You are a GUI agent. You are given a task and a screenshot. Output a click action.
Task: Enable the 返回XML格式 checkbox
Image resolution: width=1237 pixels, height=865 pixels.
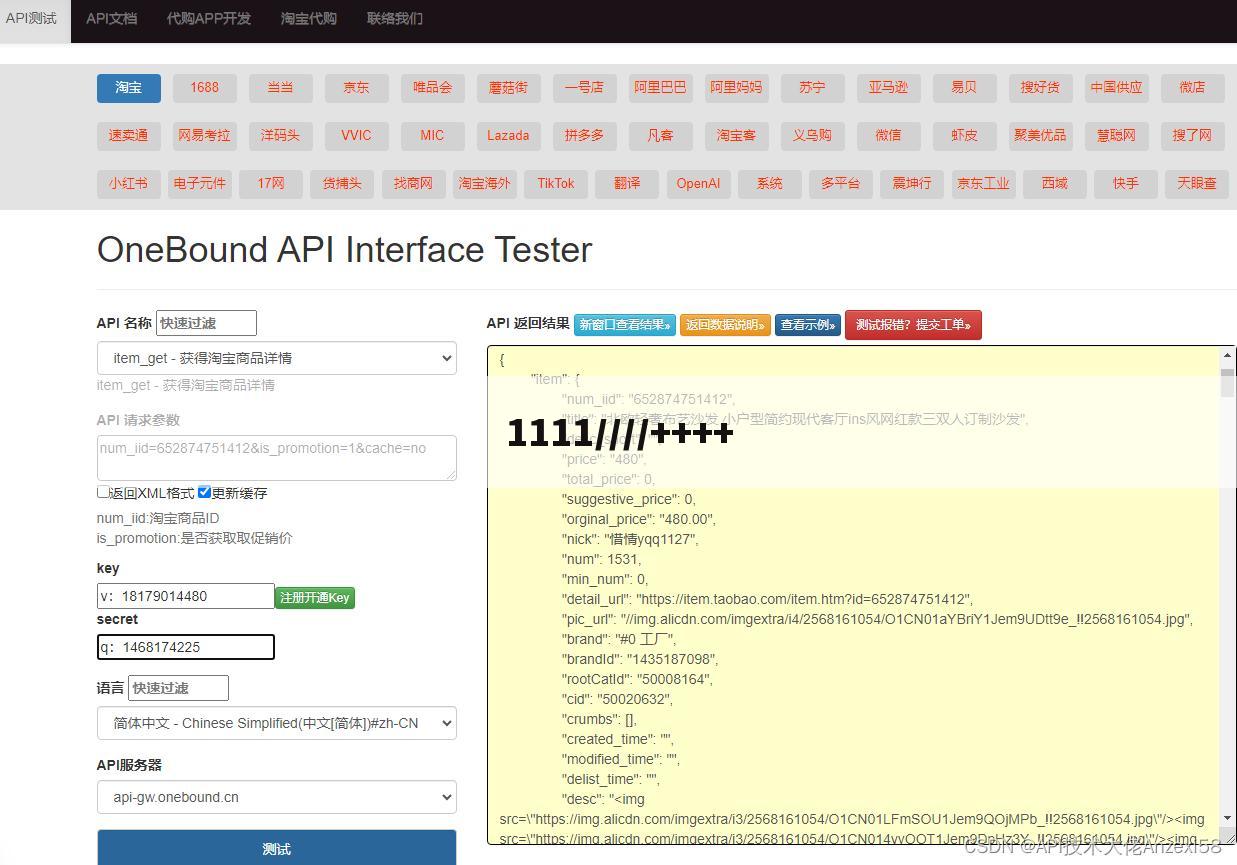pos(103,492)
